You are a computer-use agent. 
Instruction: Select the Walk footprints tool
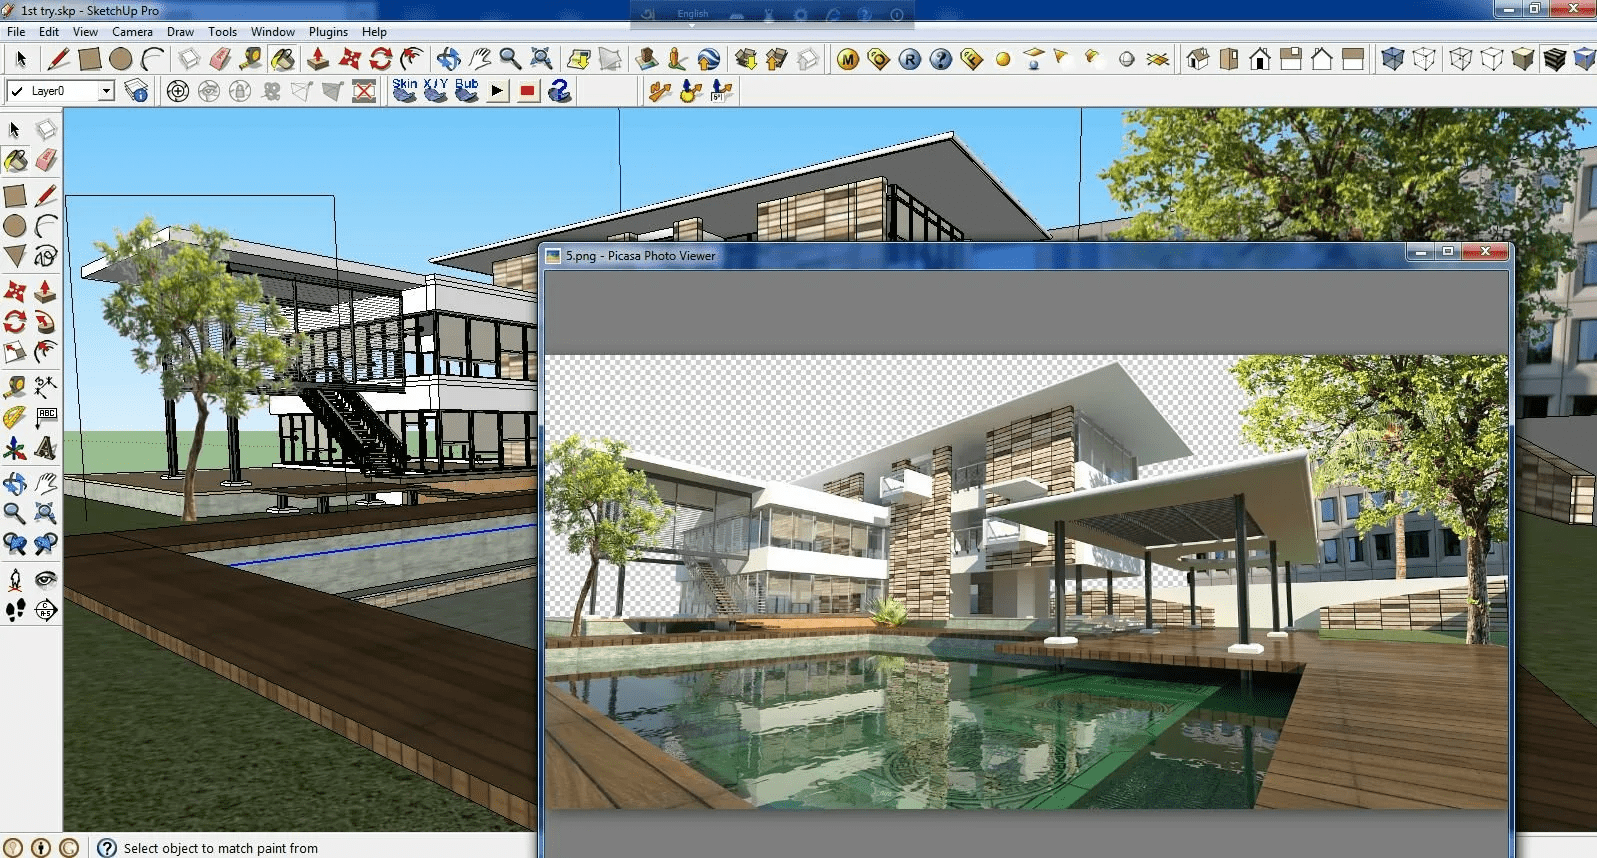tap(15, 610)
